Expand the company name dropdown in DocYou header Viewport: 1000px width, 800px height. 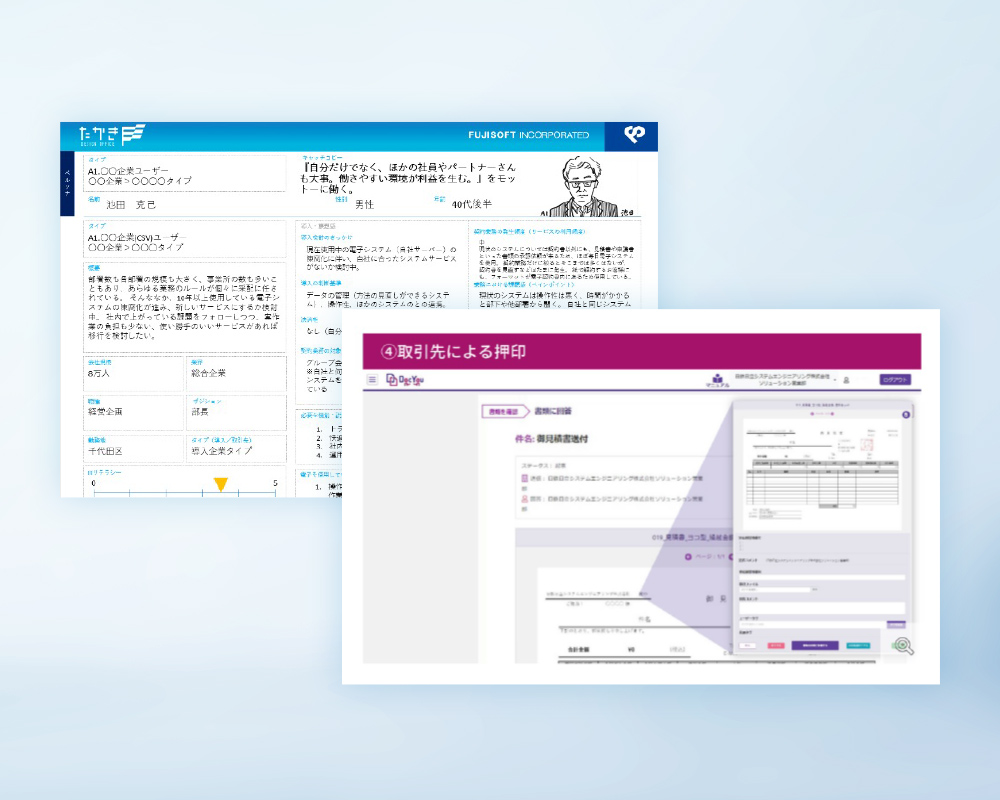click(835, 380)
